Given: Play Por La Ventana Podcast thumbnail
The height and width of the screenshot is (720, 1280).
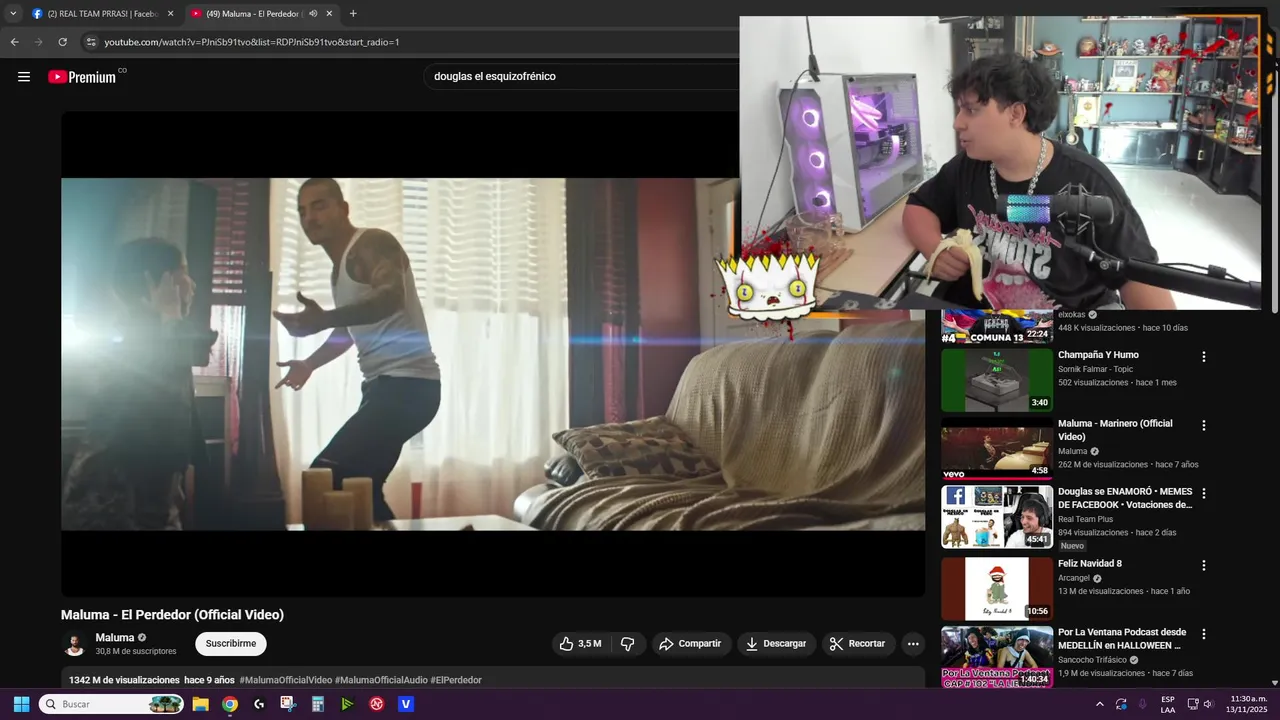Looking at the screenshot, I should click(997, 657).
